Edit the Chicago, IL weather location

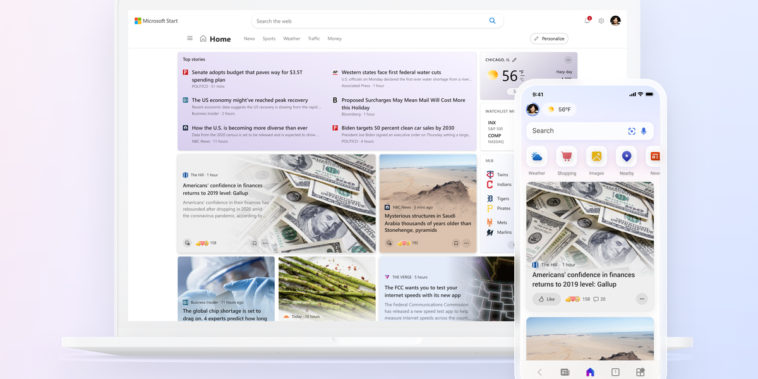pos(514,60)
